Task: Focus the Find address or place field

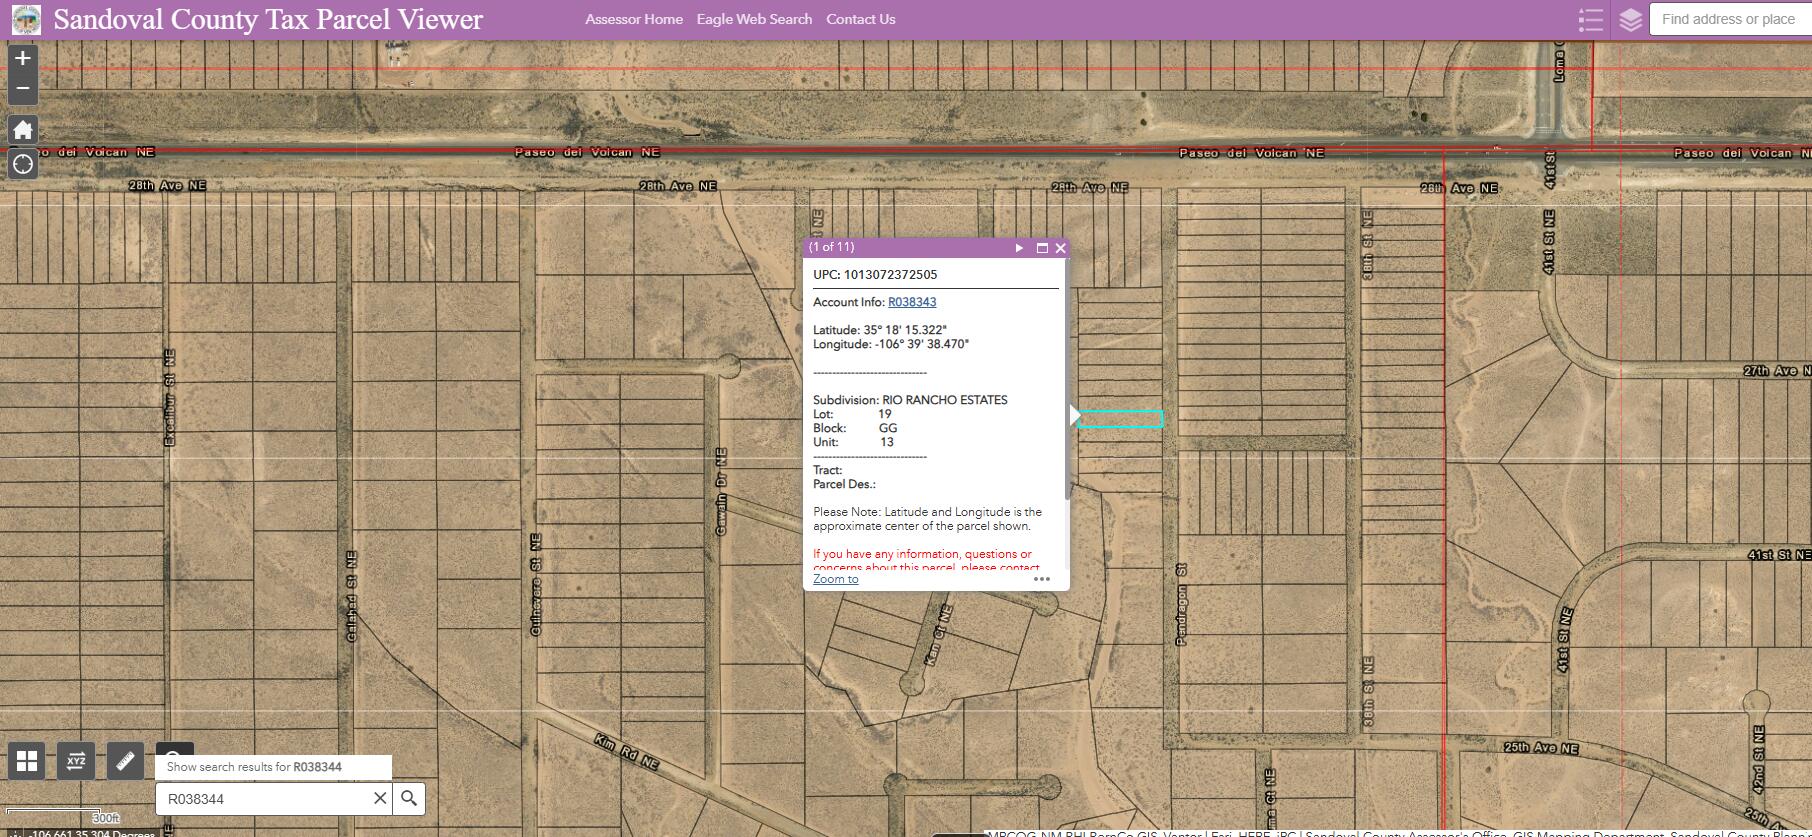Action: 1730,19
